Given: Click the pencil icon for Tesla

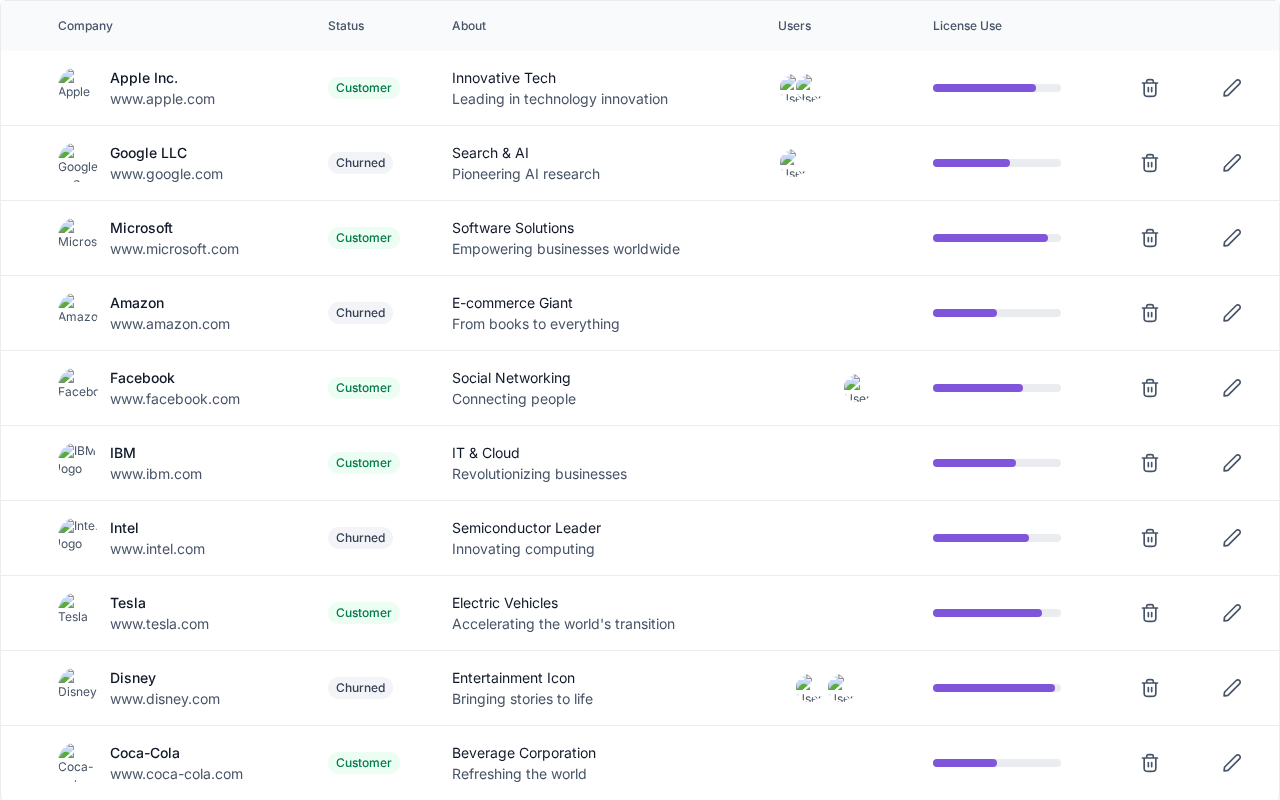Looking at the screenshot, I should pyautogui.click(x=1232, y=613).
